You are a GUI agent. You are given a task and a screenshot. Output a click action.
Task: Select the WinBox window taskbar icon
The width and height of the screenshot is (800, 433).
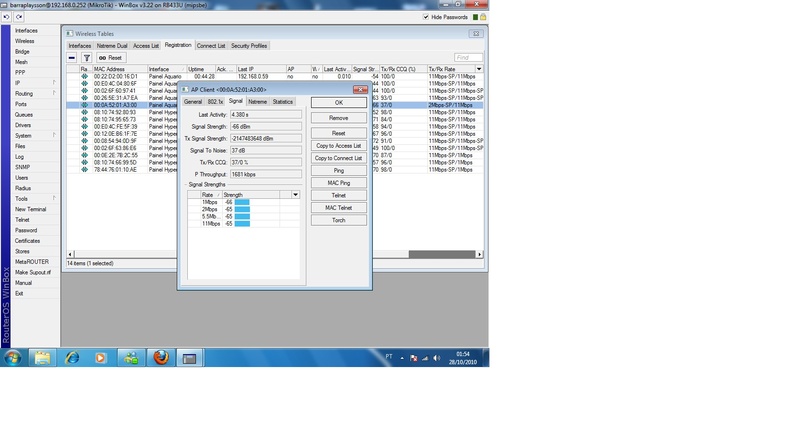click(190, 358)
